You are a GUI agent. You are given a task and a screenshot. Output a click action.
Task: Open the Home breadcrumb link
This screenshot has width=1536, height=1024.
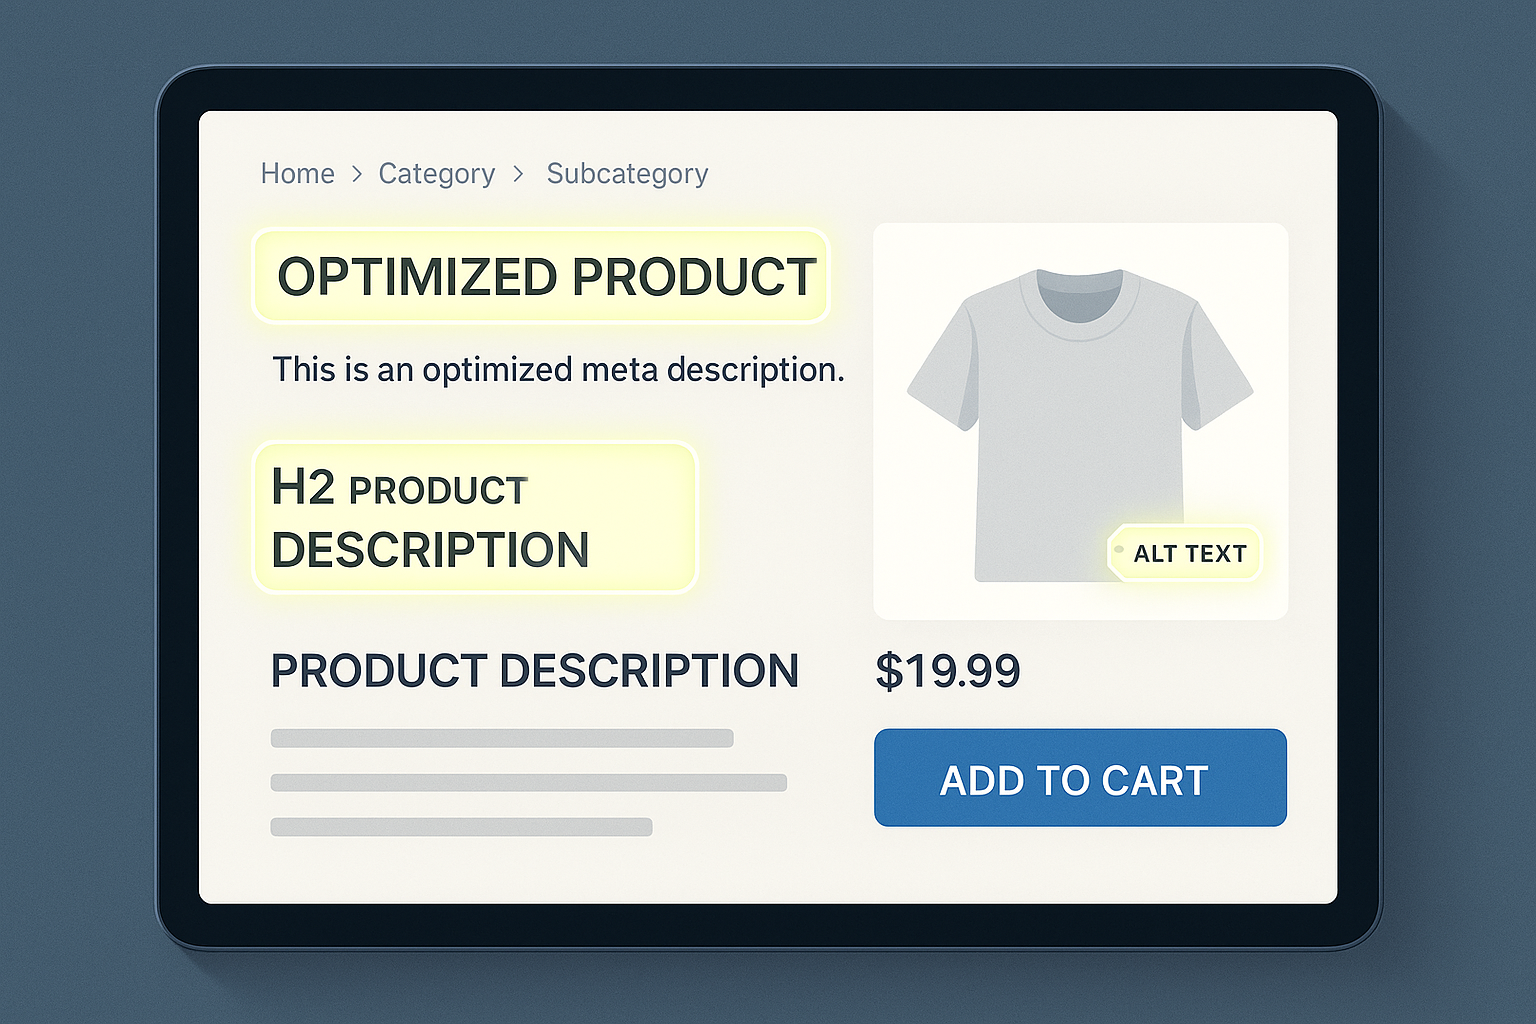(297, 174)
